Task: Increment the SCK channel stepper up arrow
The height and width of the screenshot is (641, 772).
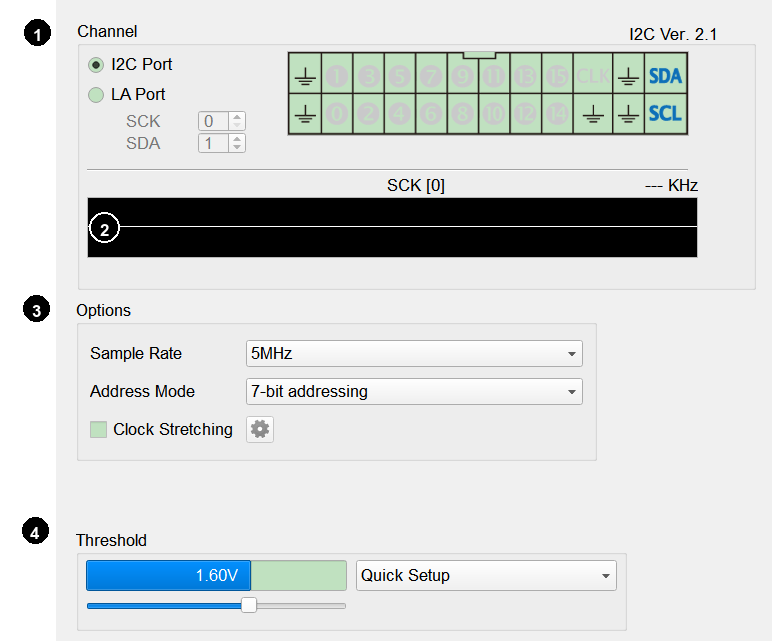Action: click(237, 117)
